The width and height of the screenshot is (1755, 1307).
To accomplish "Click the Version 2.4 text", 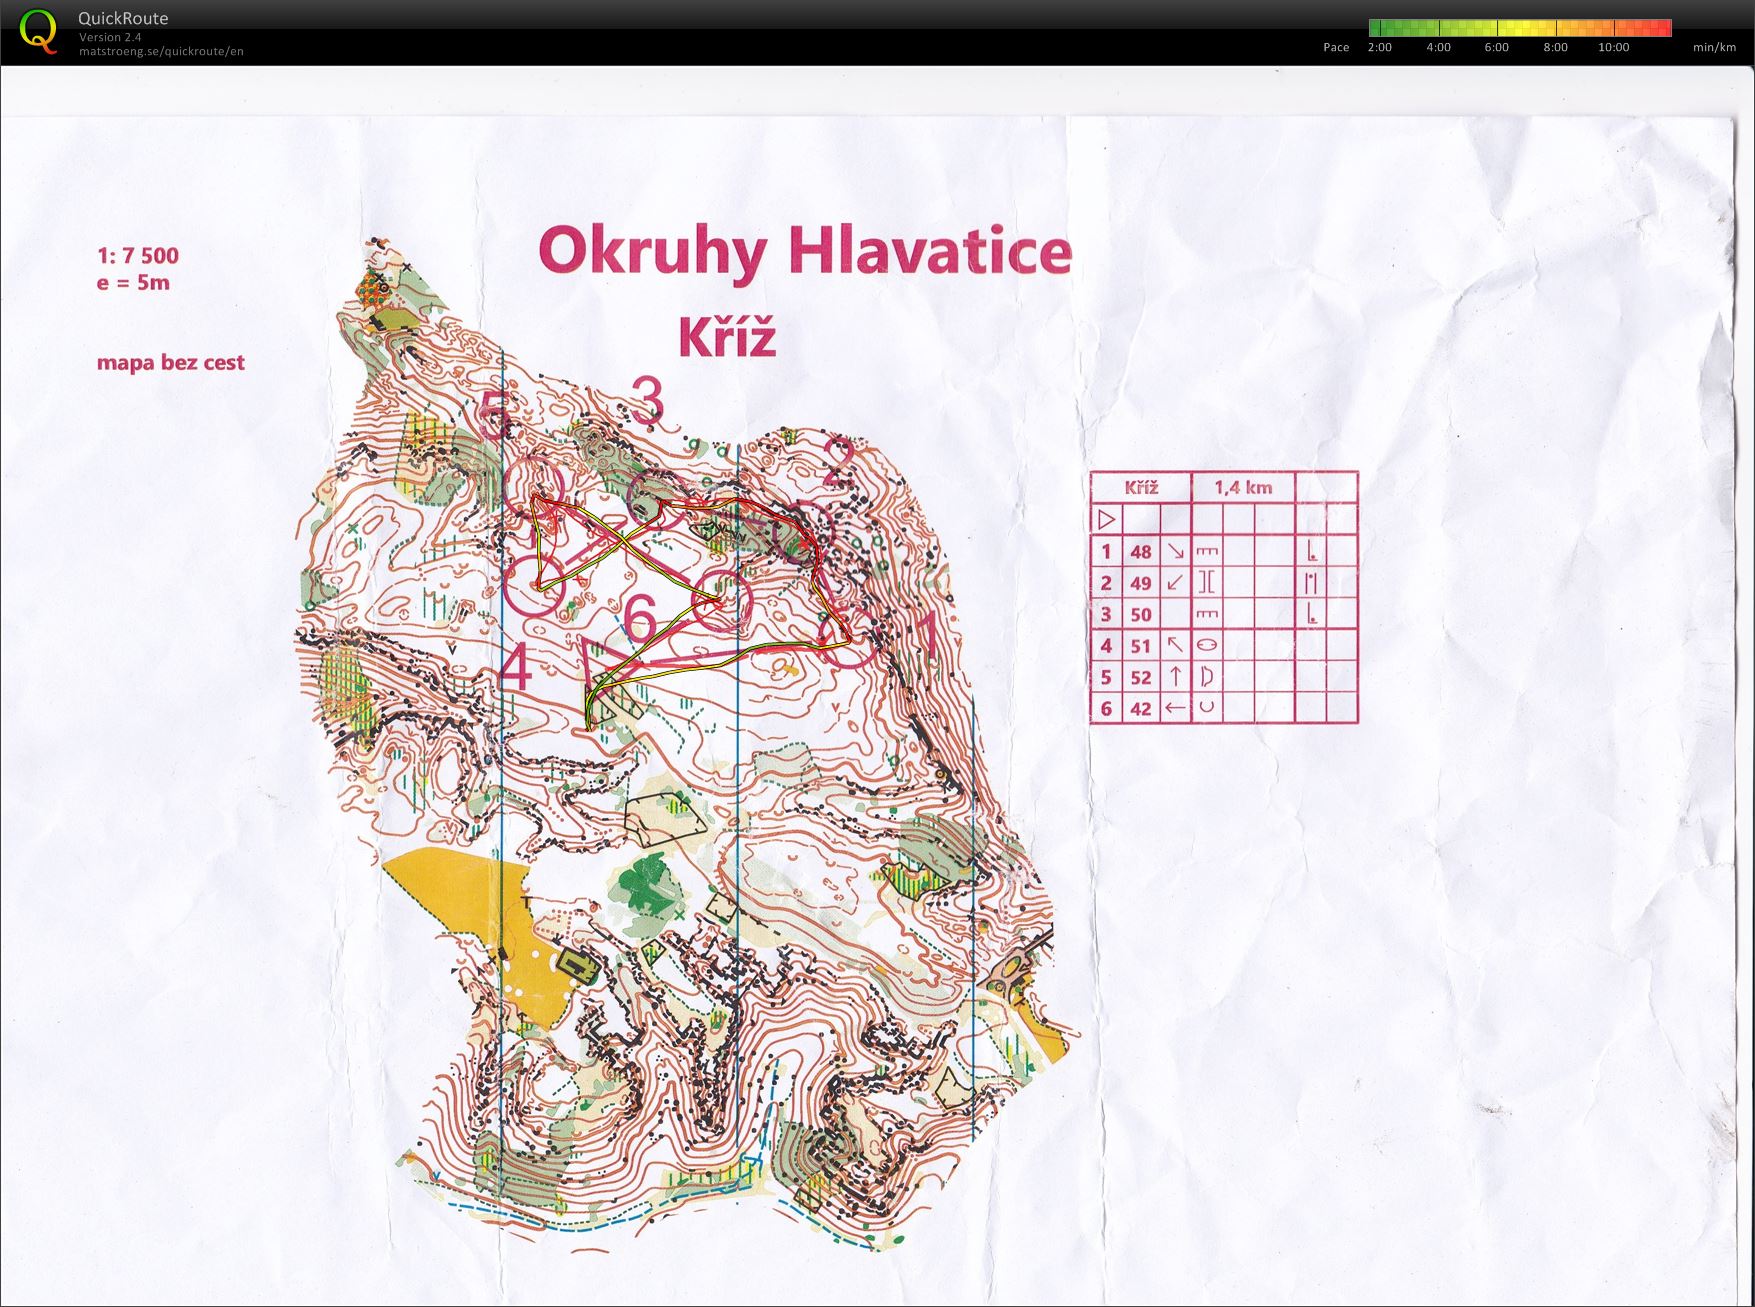I will tap(110, 37).
